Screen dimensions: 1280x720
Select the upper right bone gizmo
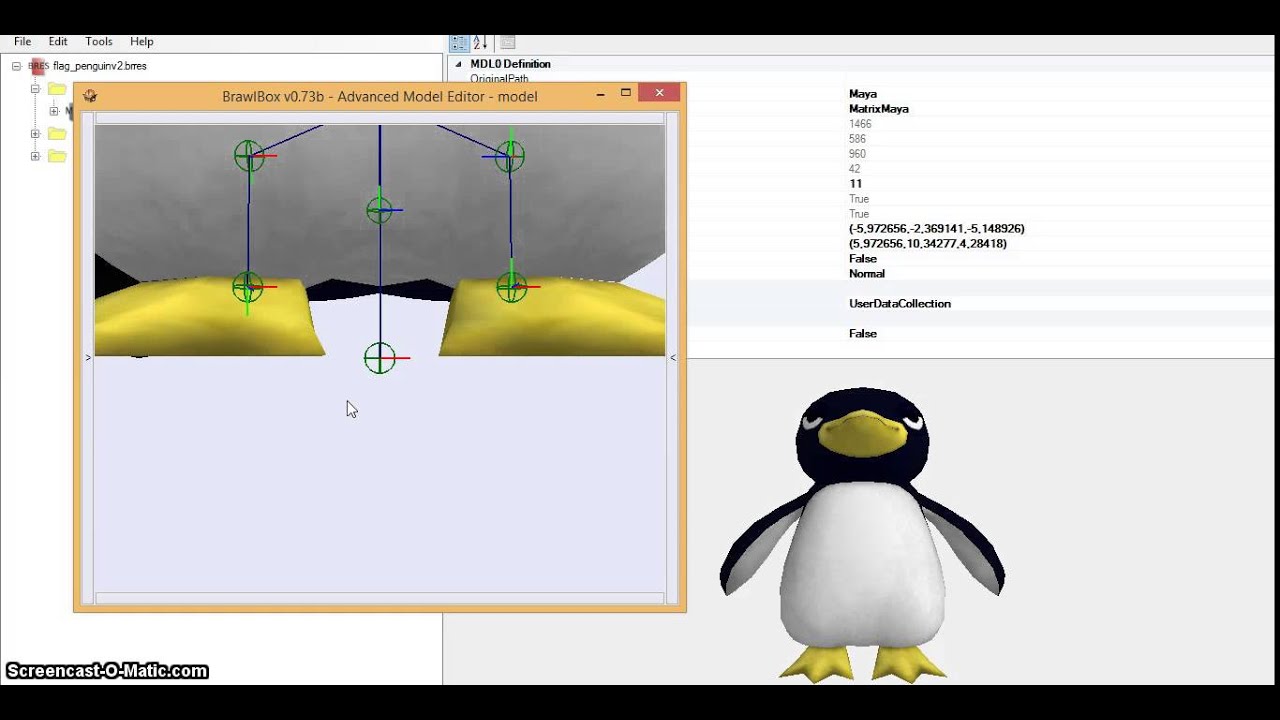click(509, 156)
